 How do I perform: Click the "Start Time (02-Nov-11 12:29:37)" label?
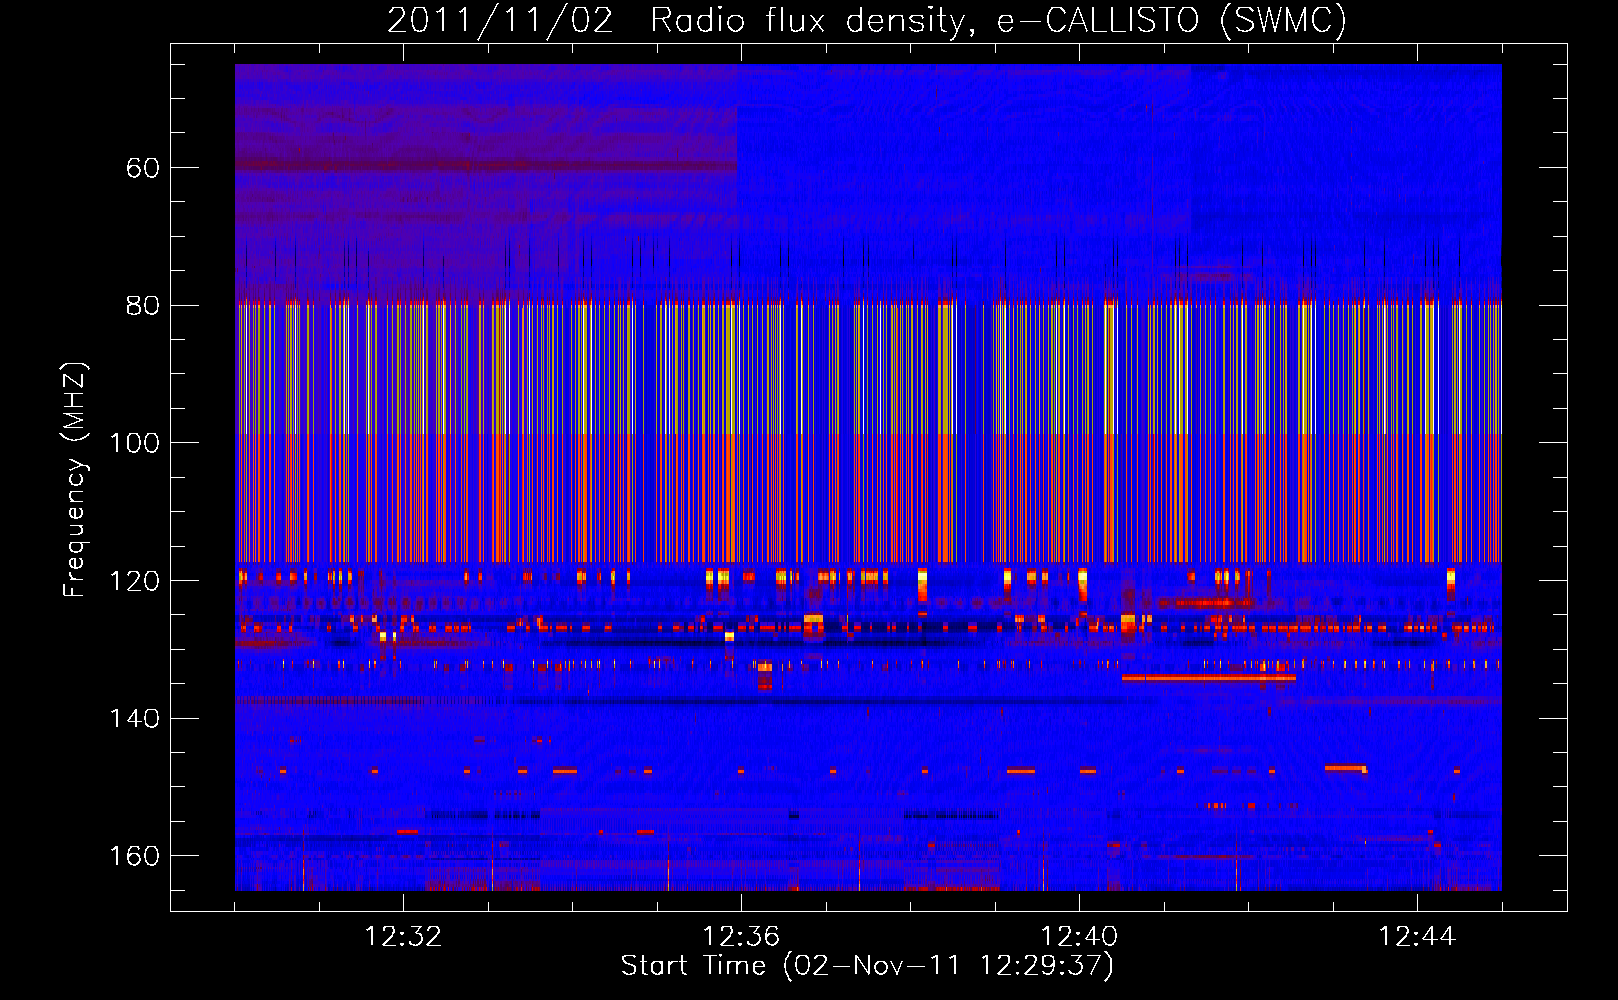(x=867, y=966)
